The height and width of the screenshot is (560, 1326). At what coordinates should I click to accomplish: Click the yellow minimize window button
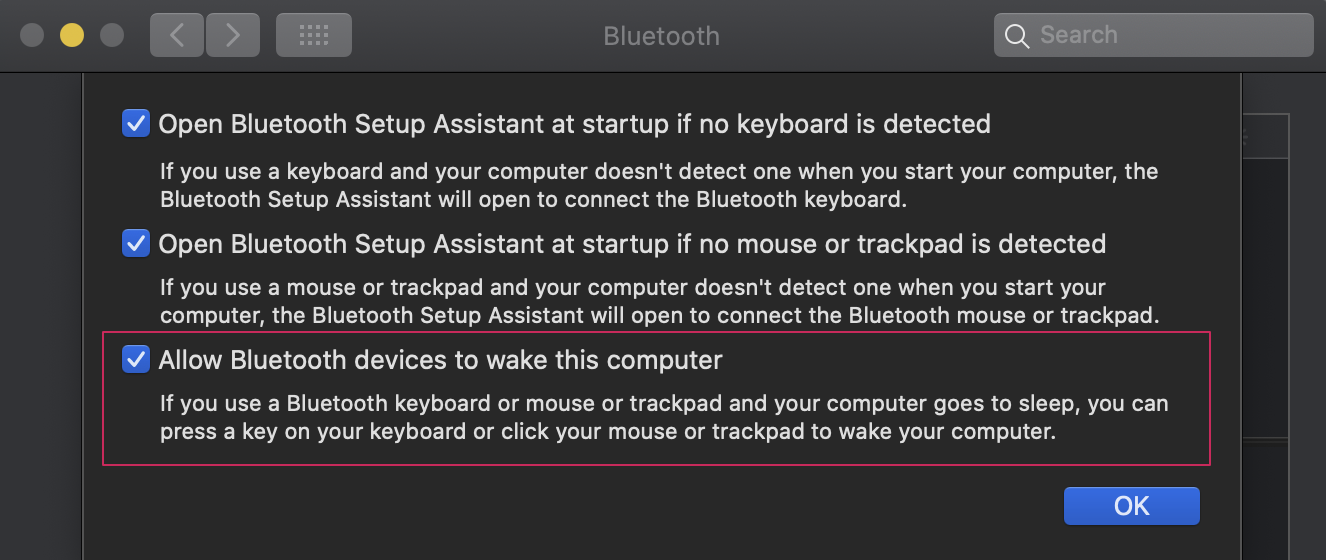pyautogui.click(x=72, y=35)
